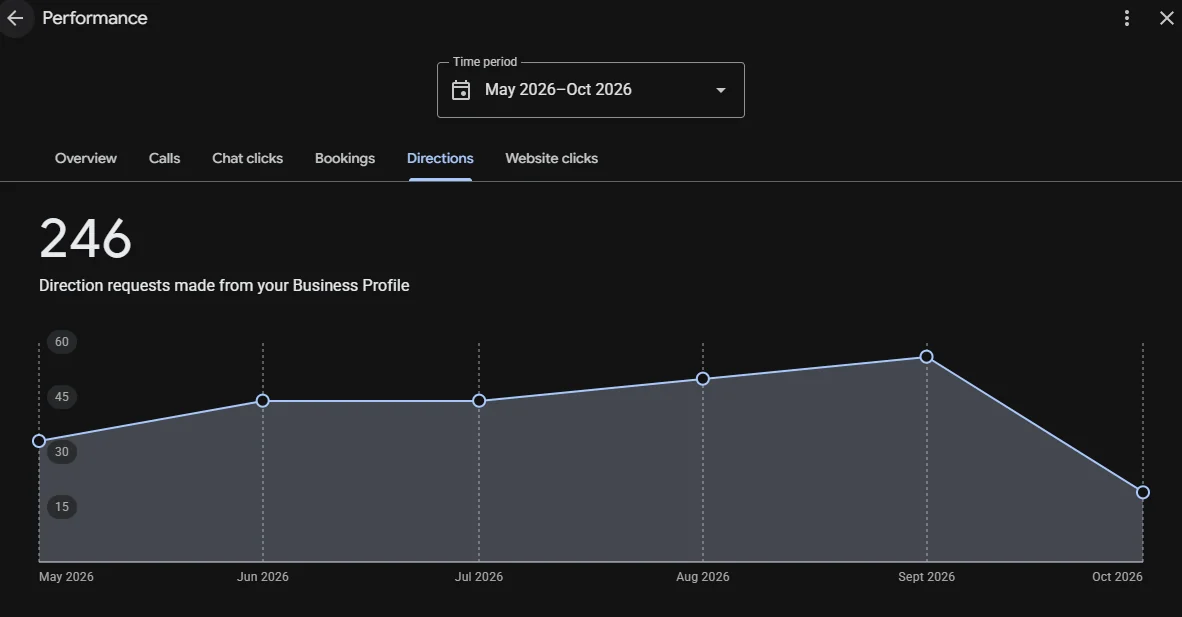Click the 45 y-axis label
This screenshot has height=617, width=1182.
[62, 397]
